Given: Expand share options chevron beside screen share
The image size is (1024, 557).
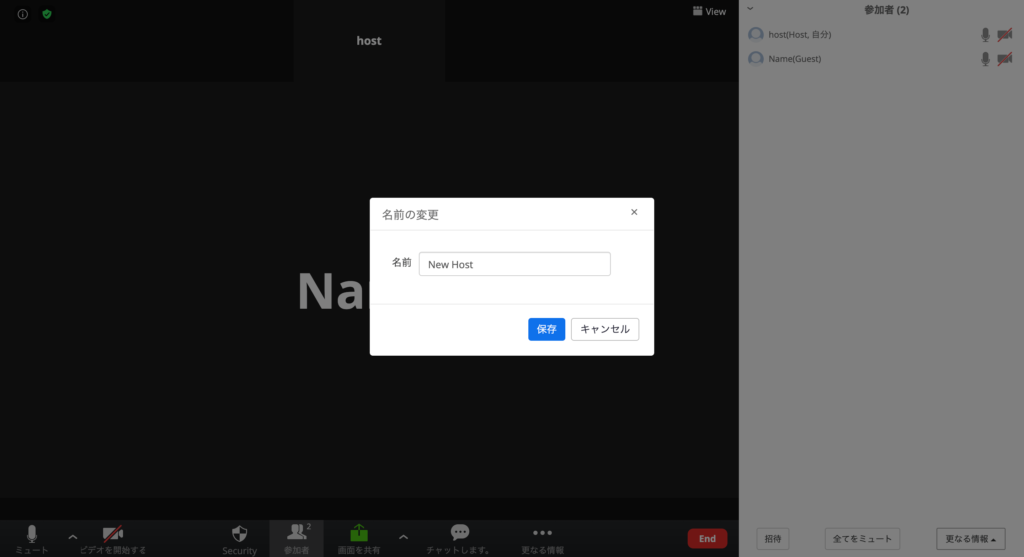Looking at the screenshot, I should pos(403,537).
